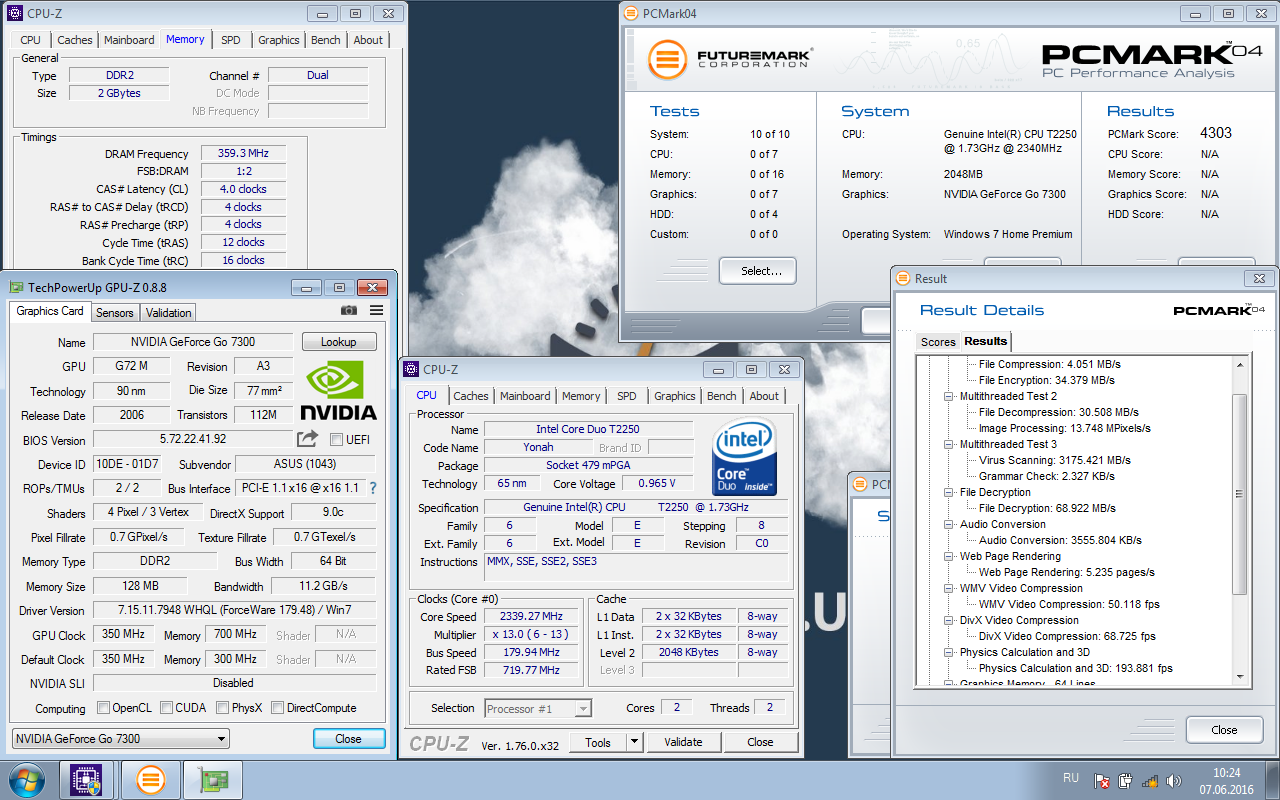Click the taskbar clock showing 10:24
This screenshot has height=800, width=1280.
tap(1226, 772)
